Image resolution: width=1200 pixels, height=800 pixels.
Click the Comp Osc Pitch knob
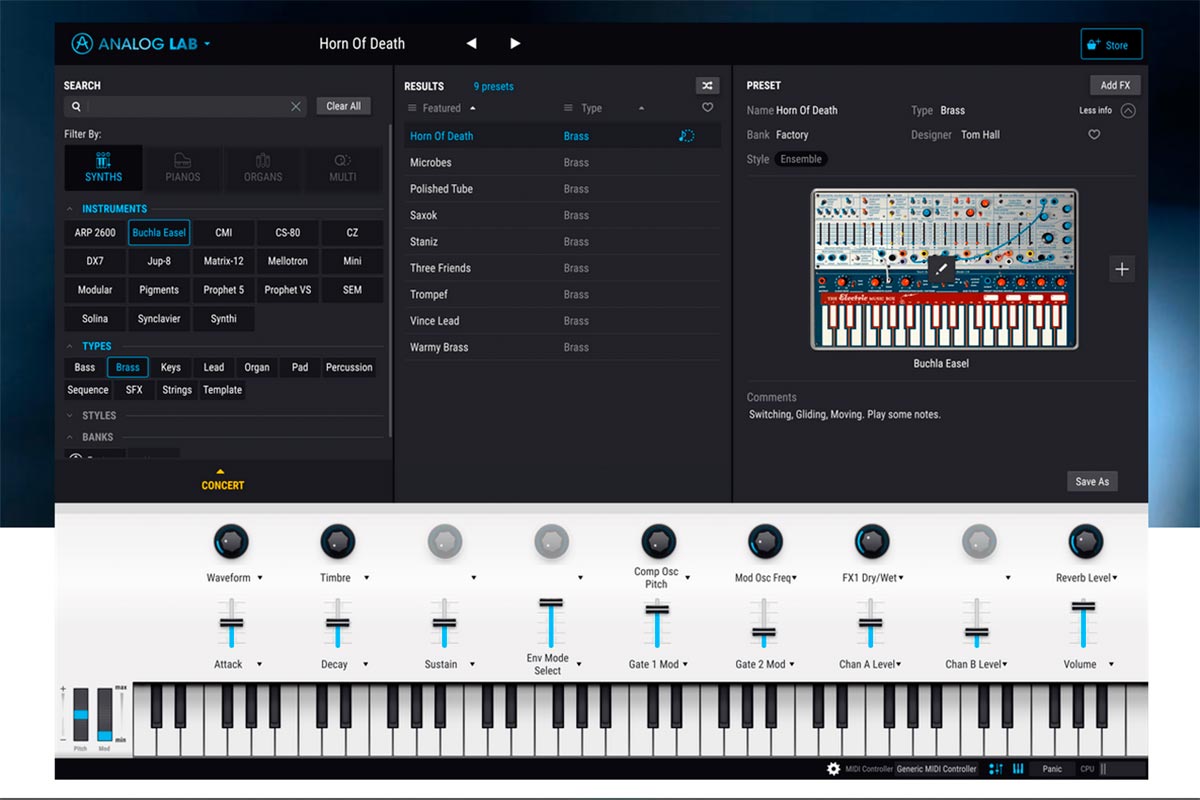point(657,542)
